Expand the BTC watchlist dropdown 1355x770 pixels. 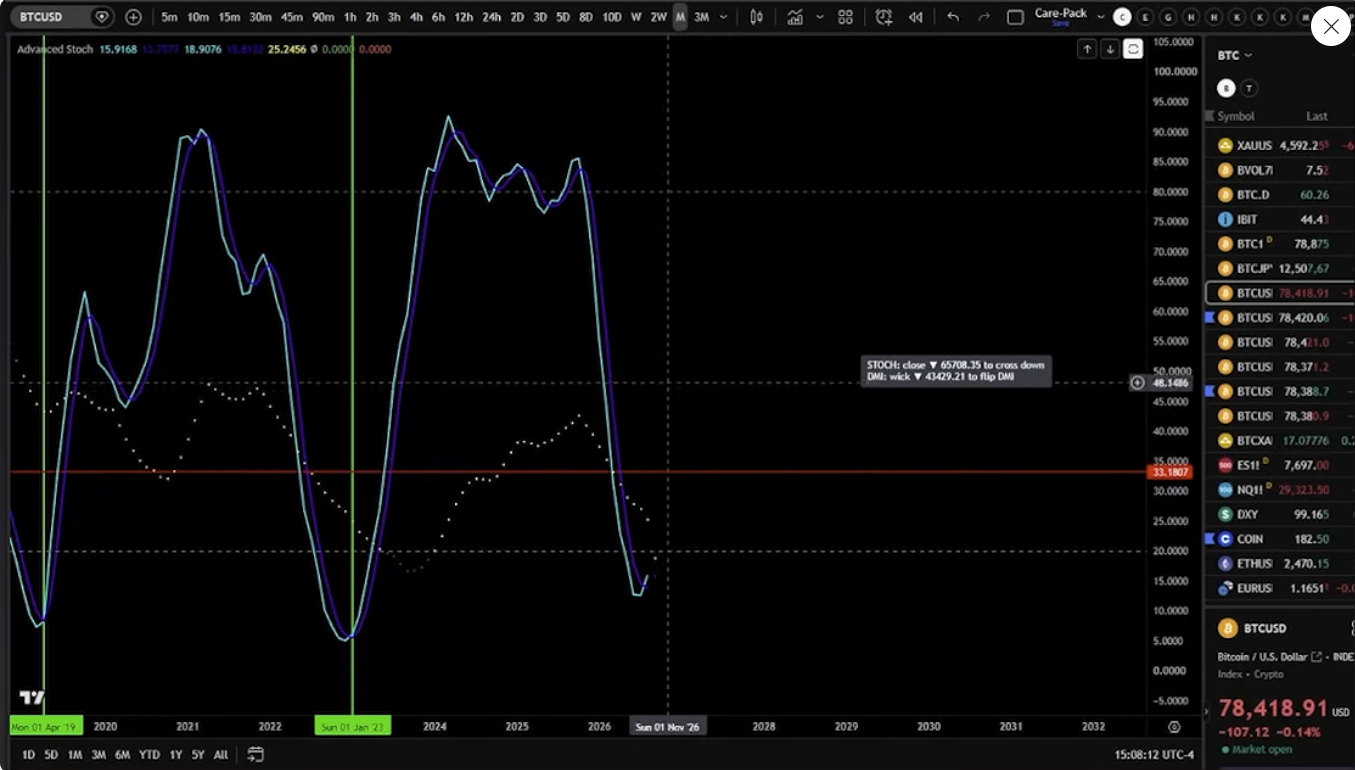[1235, 56]
